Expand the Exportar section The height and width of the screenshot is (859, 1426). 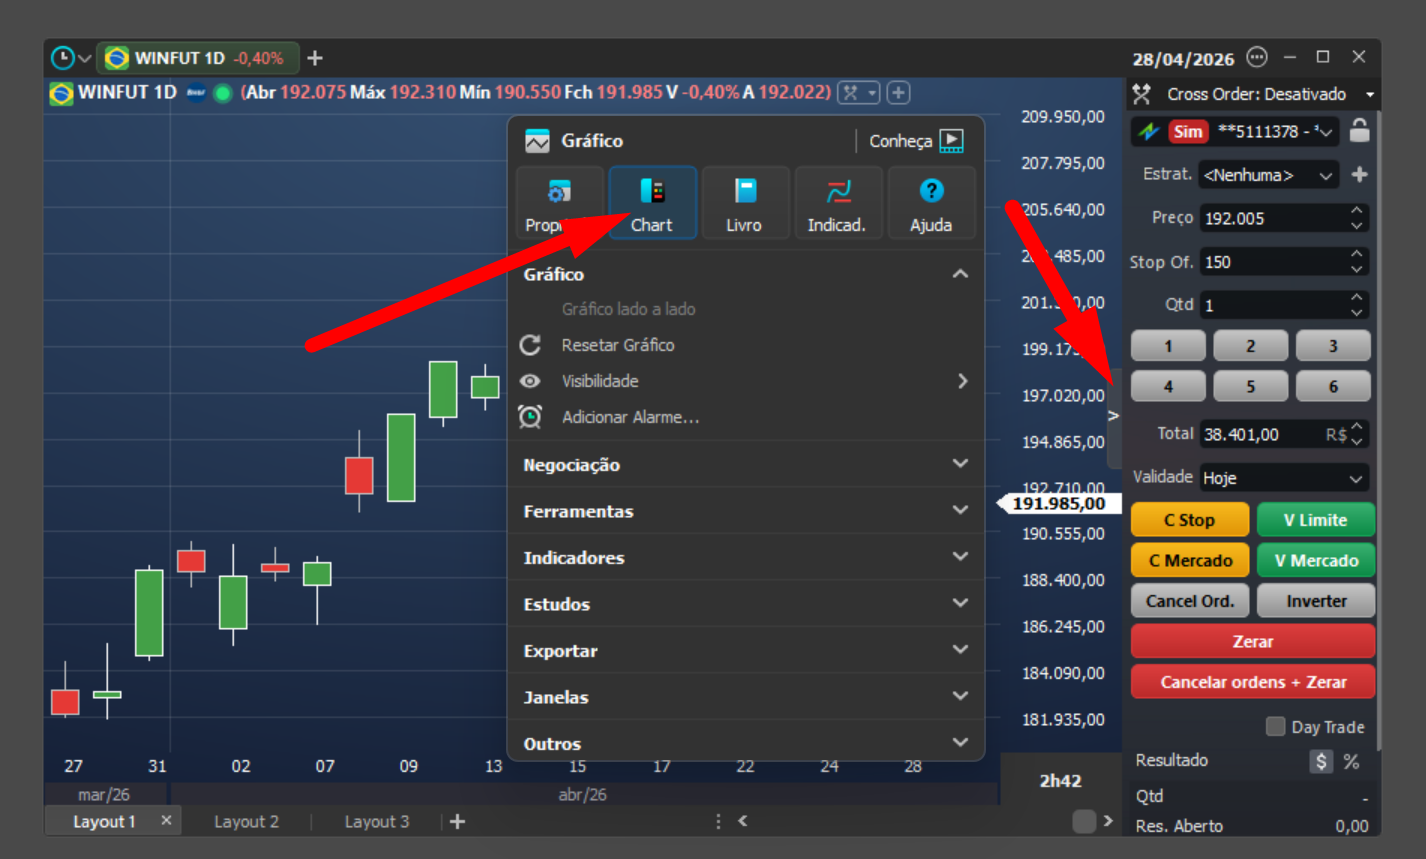tap(746, 650)
